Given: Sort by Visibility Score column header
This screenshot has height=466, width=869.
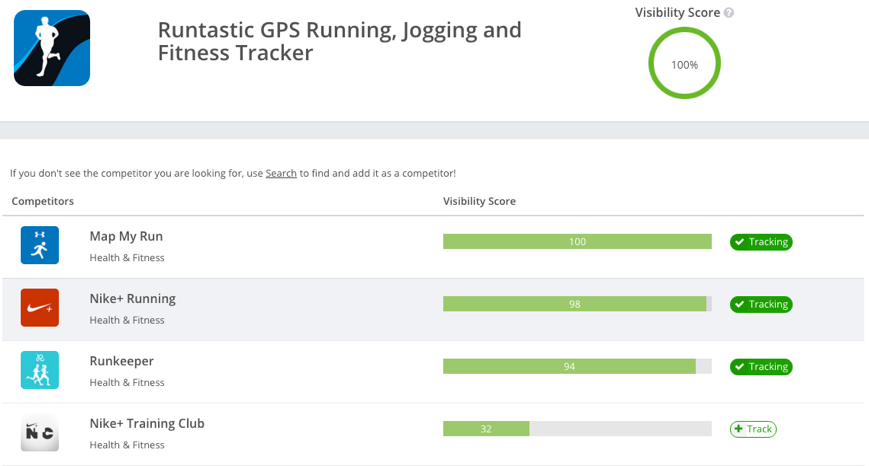Looking at the screenshot, I should pos(479,201).
